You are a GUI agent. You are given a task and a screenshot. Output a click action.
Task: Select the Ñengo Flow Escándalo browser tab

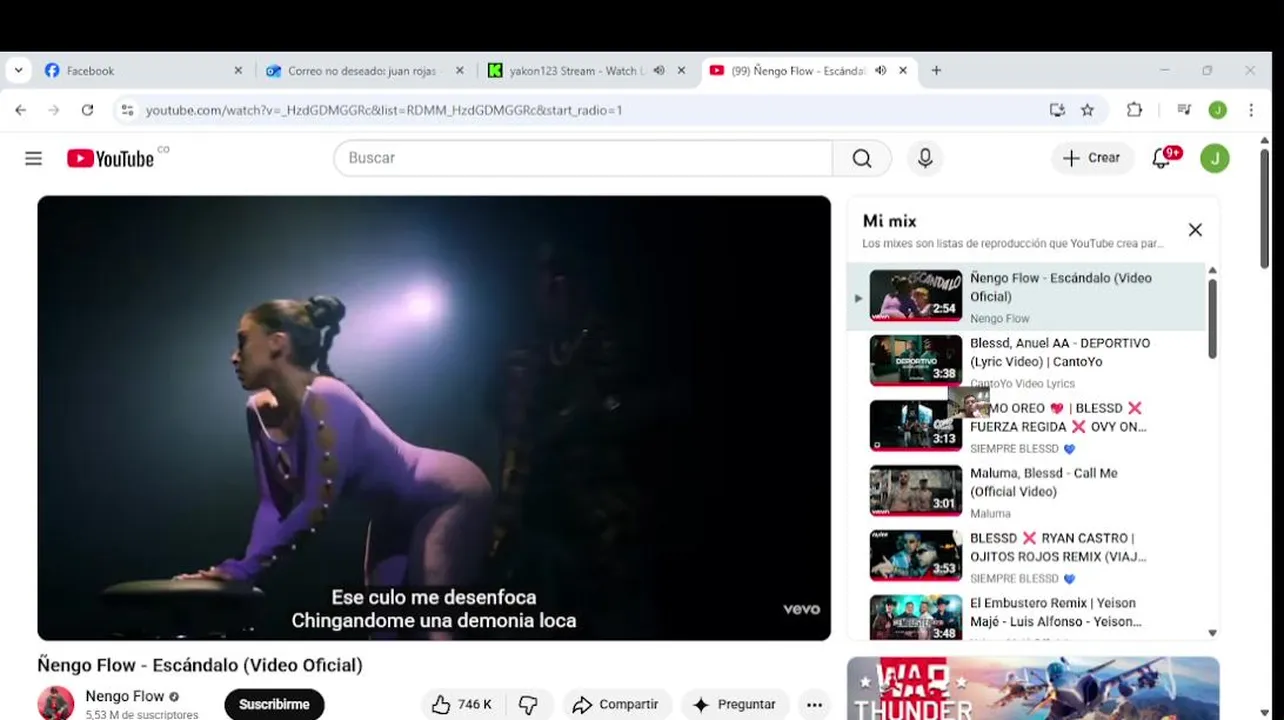click(x=798, y=71)
